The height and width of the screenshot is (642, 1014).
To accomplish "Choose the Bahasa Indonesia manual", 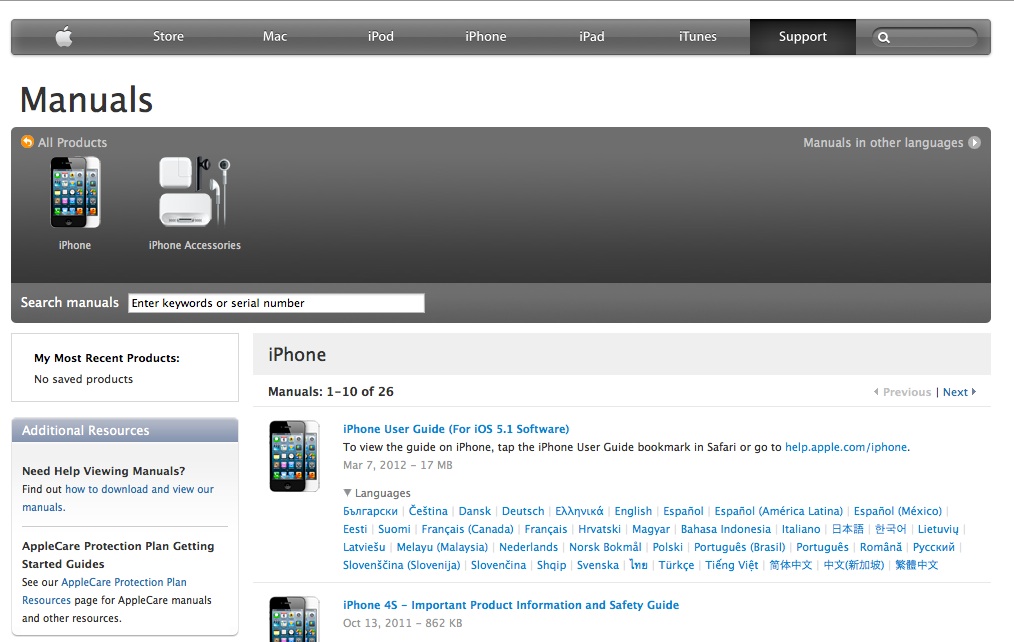I will [726, 530].
